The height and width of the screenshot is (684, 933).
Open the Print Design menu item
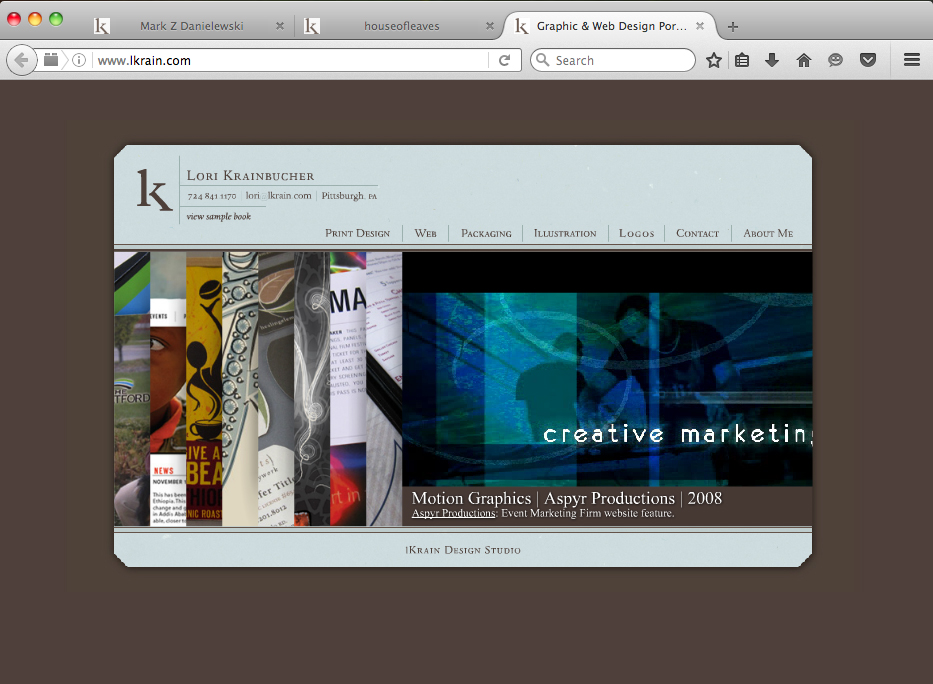(357, 233)
